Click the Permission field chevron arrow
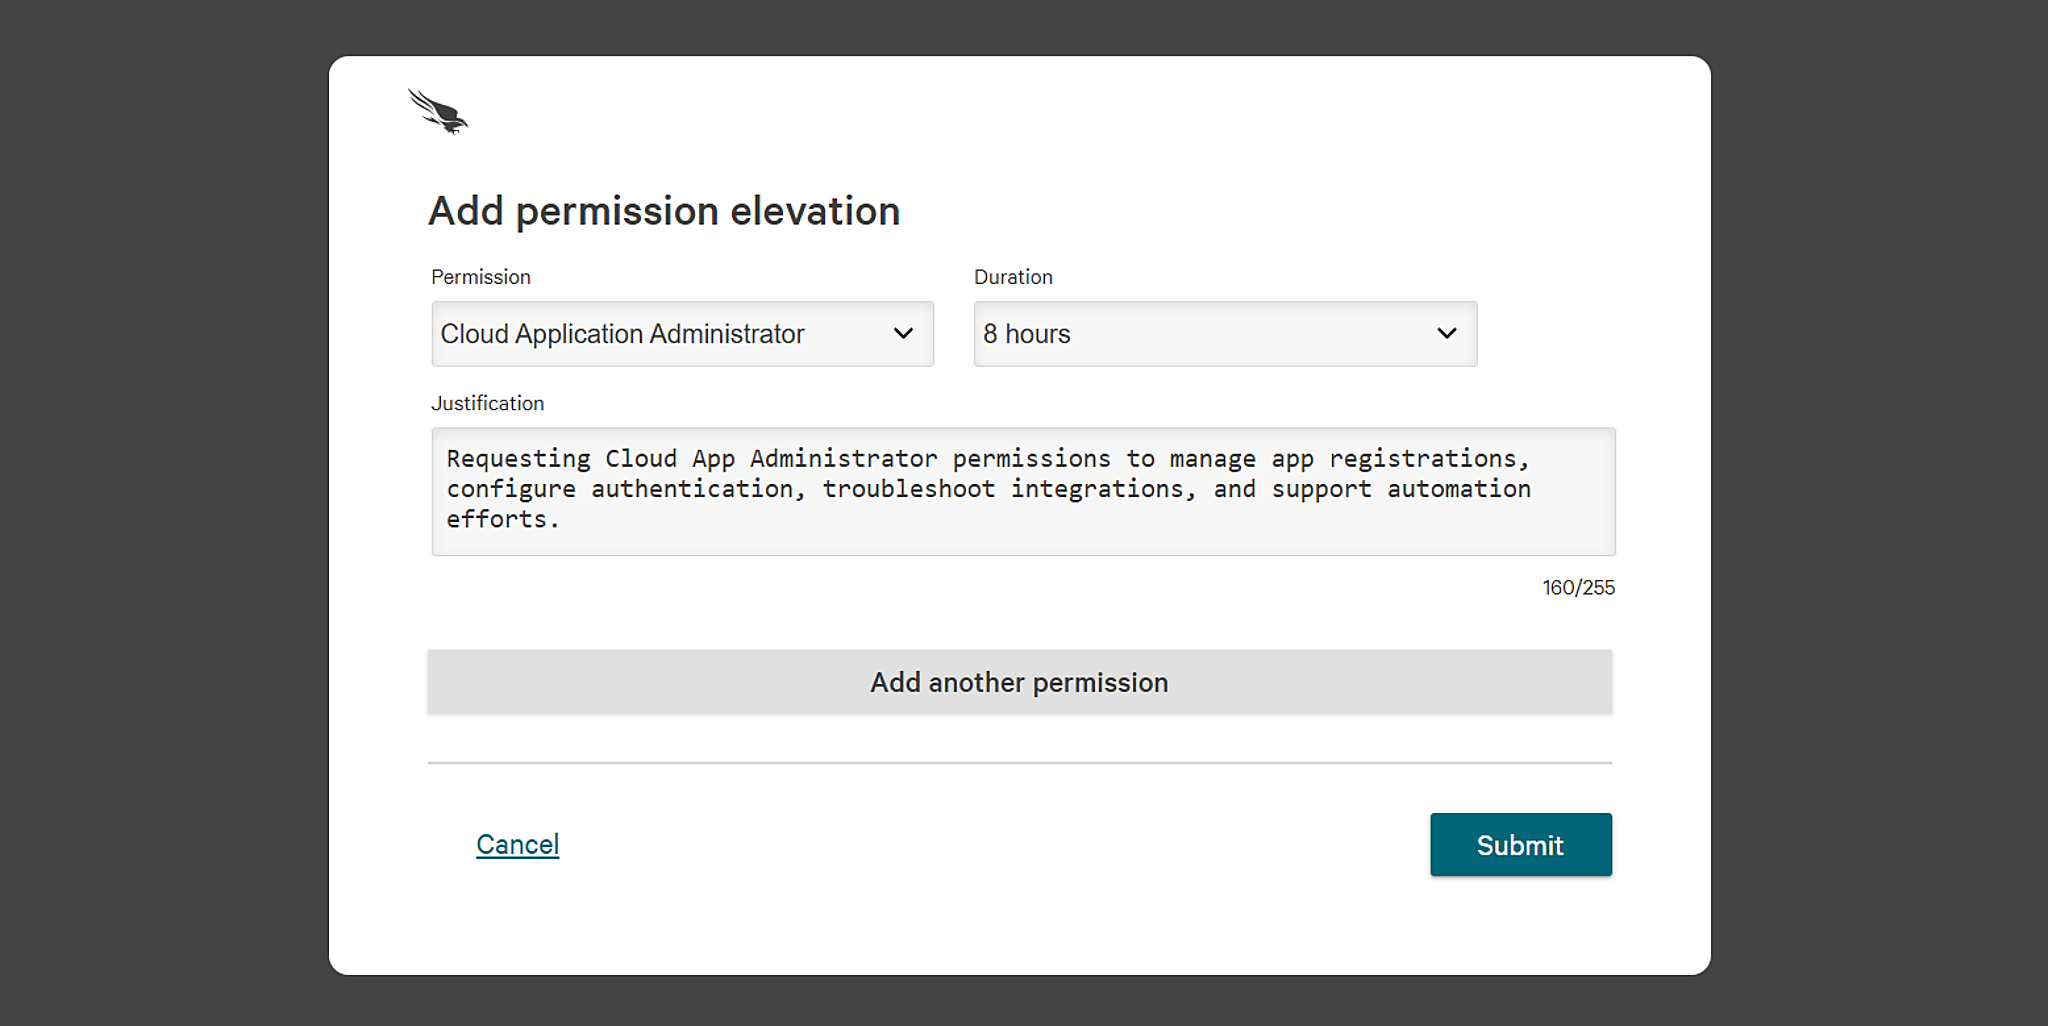The width and height of the screenshot is (2048, 1026). (903, 334)
